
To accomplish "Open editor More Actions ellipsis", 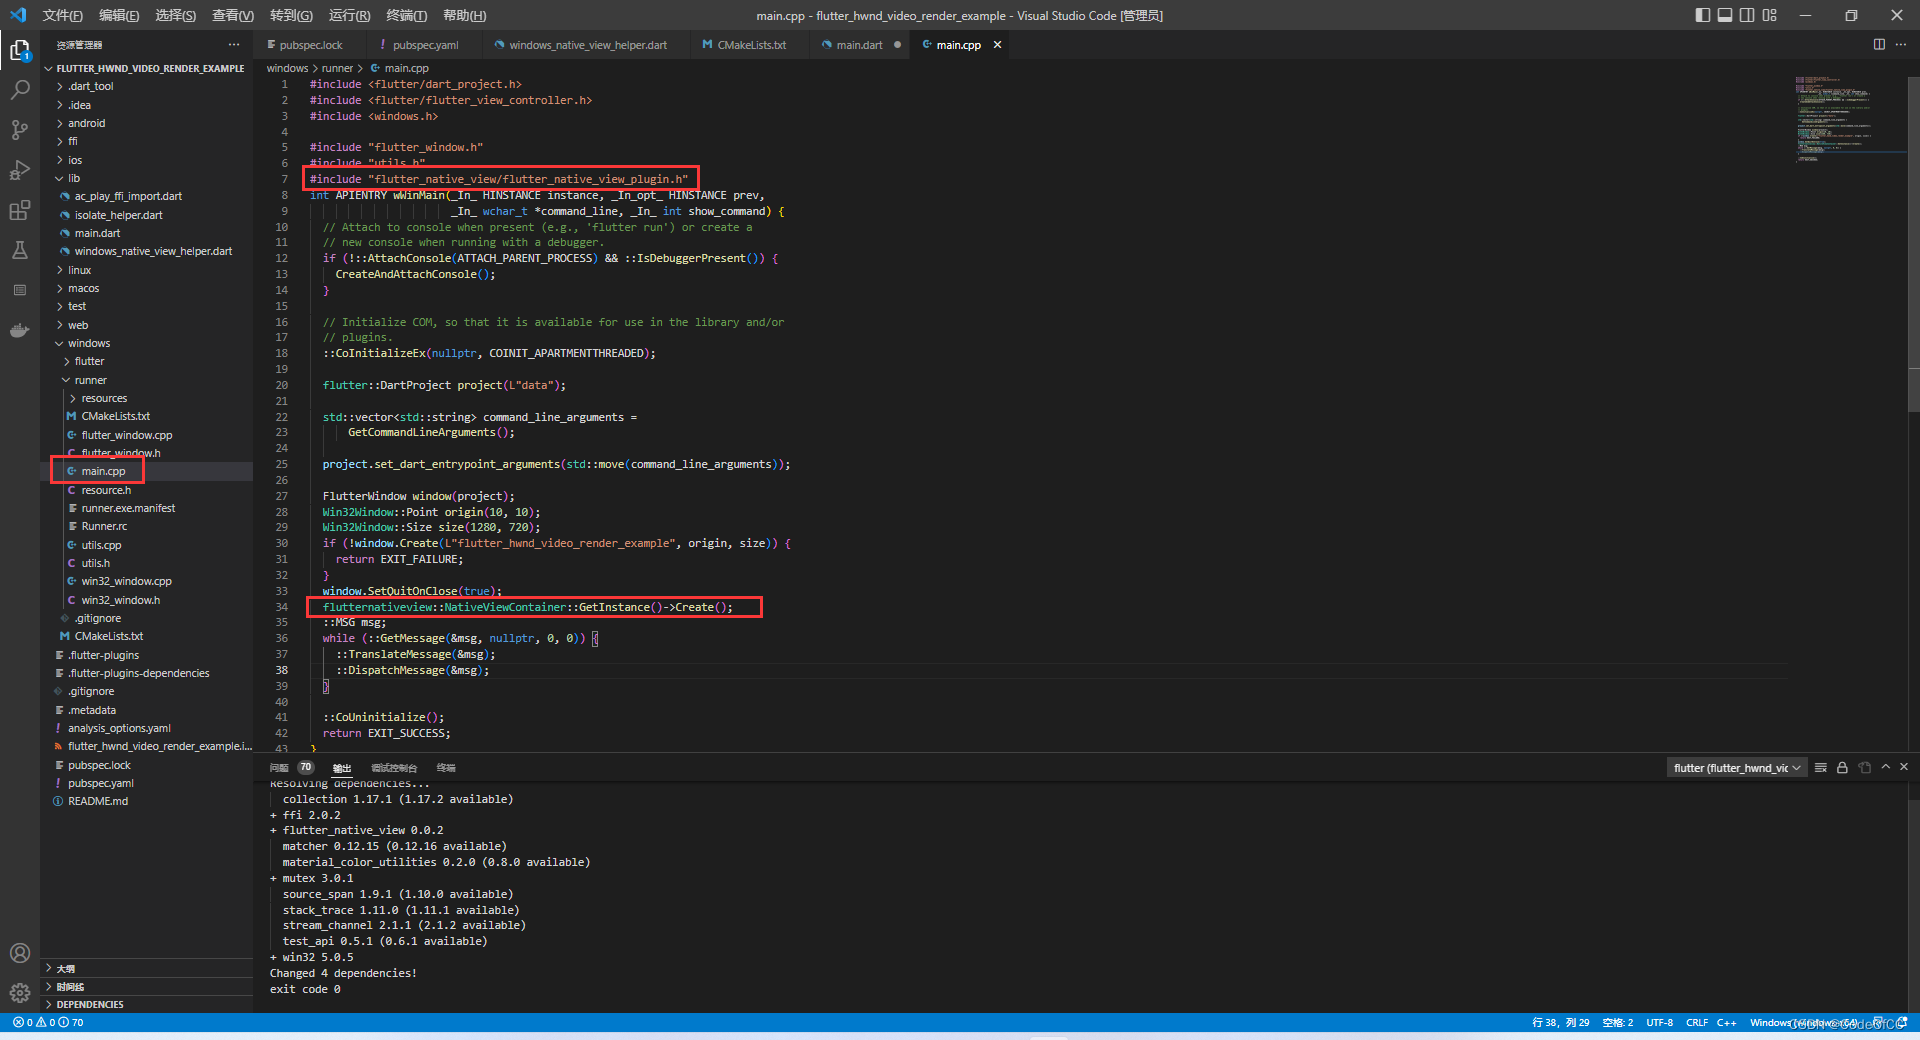I will 1901,44.
